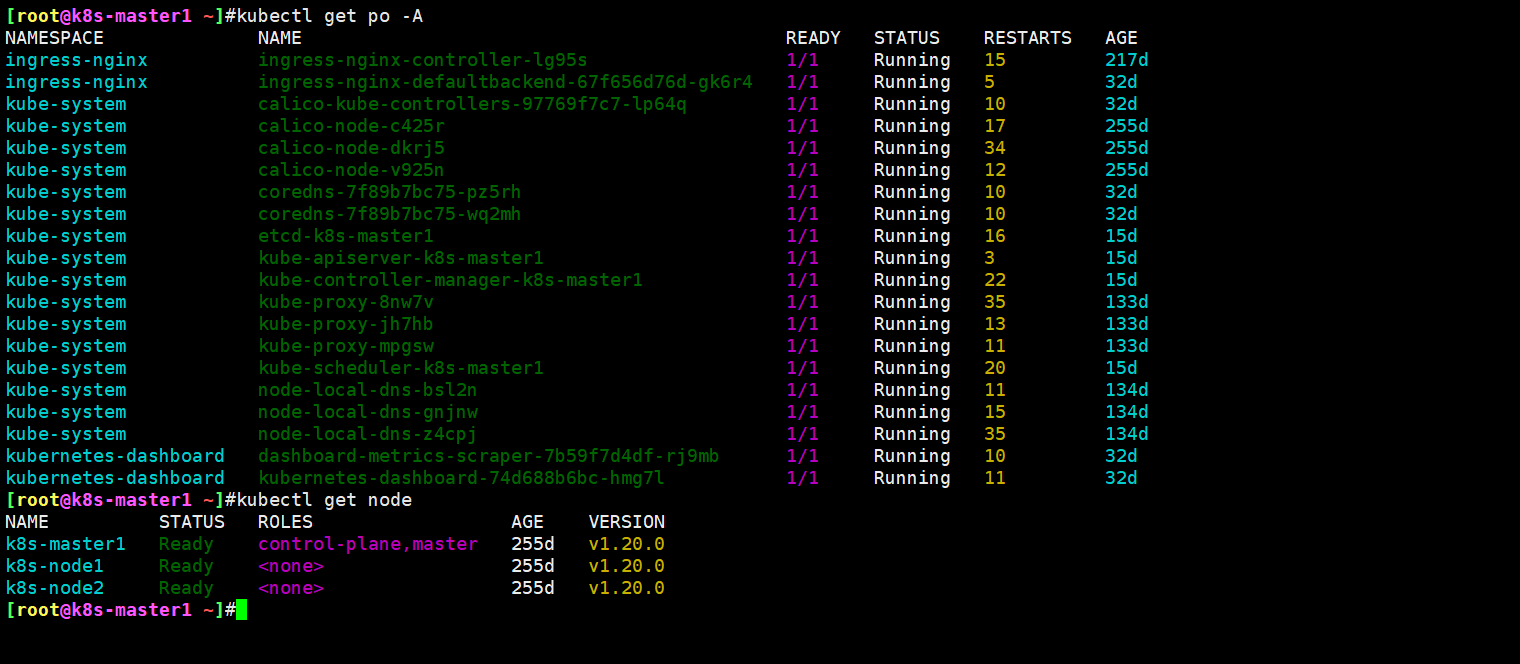The height and width of the screenshot is (664, 1520).
Task: Click the calico-node-dkrj5 pod name
Action: (351, 148)
